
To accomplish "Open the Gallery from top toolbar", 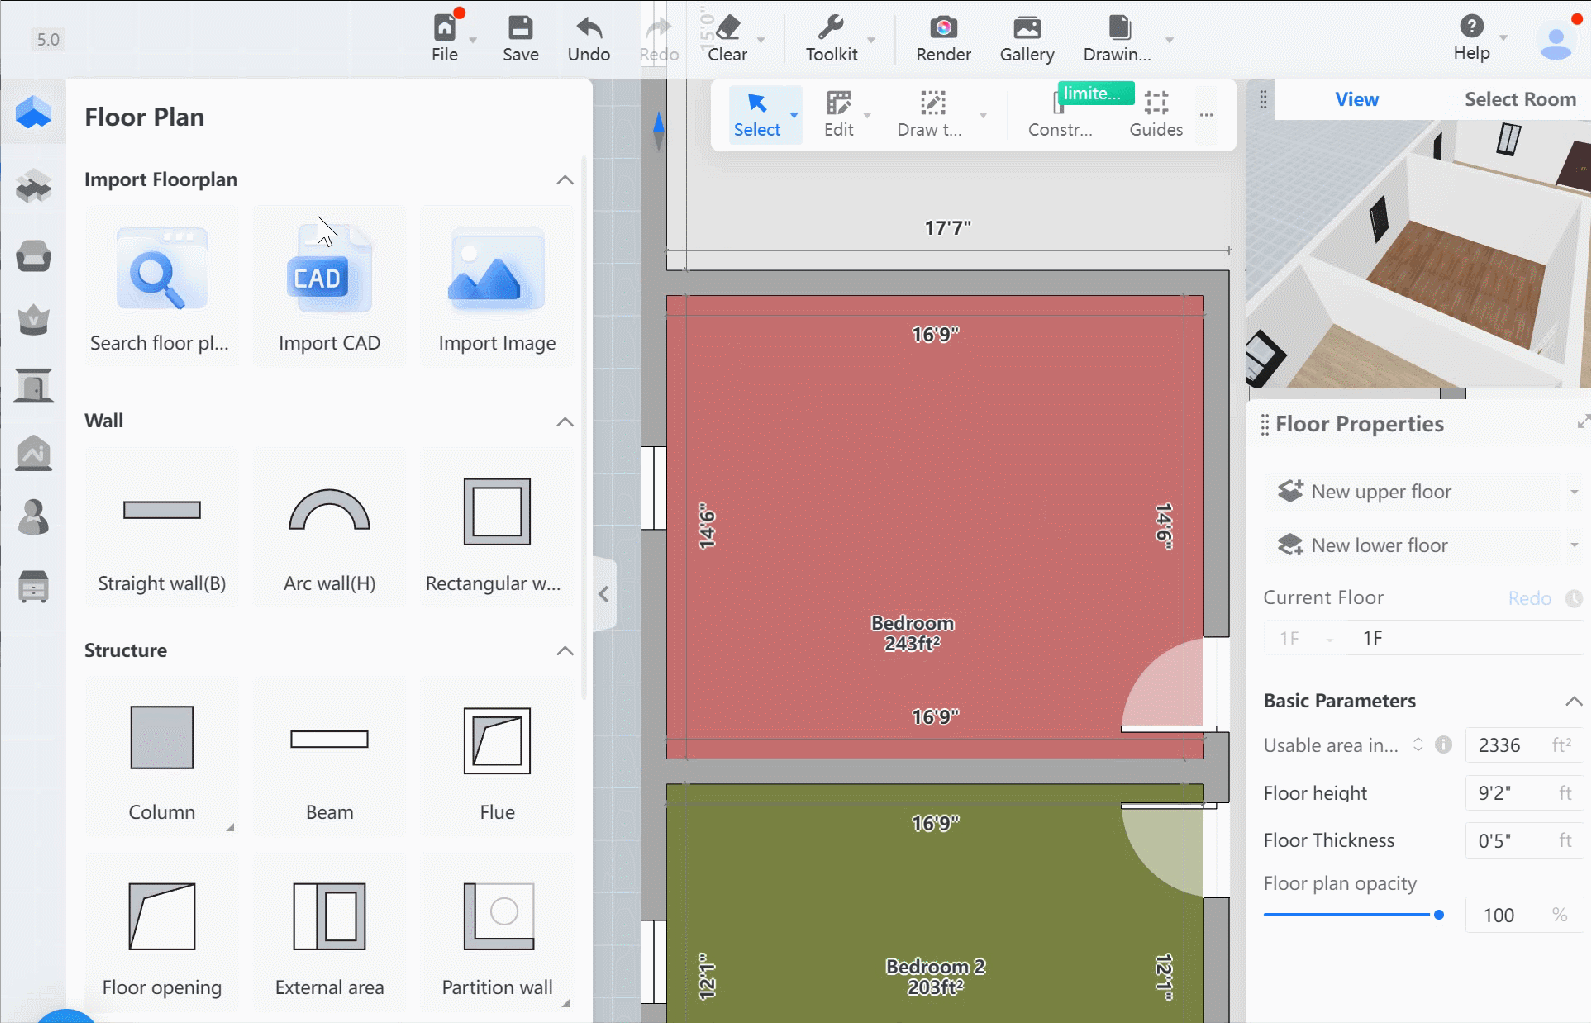I will coord(1027,38).
